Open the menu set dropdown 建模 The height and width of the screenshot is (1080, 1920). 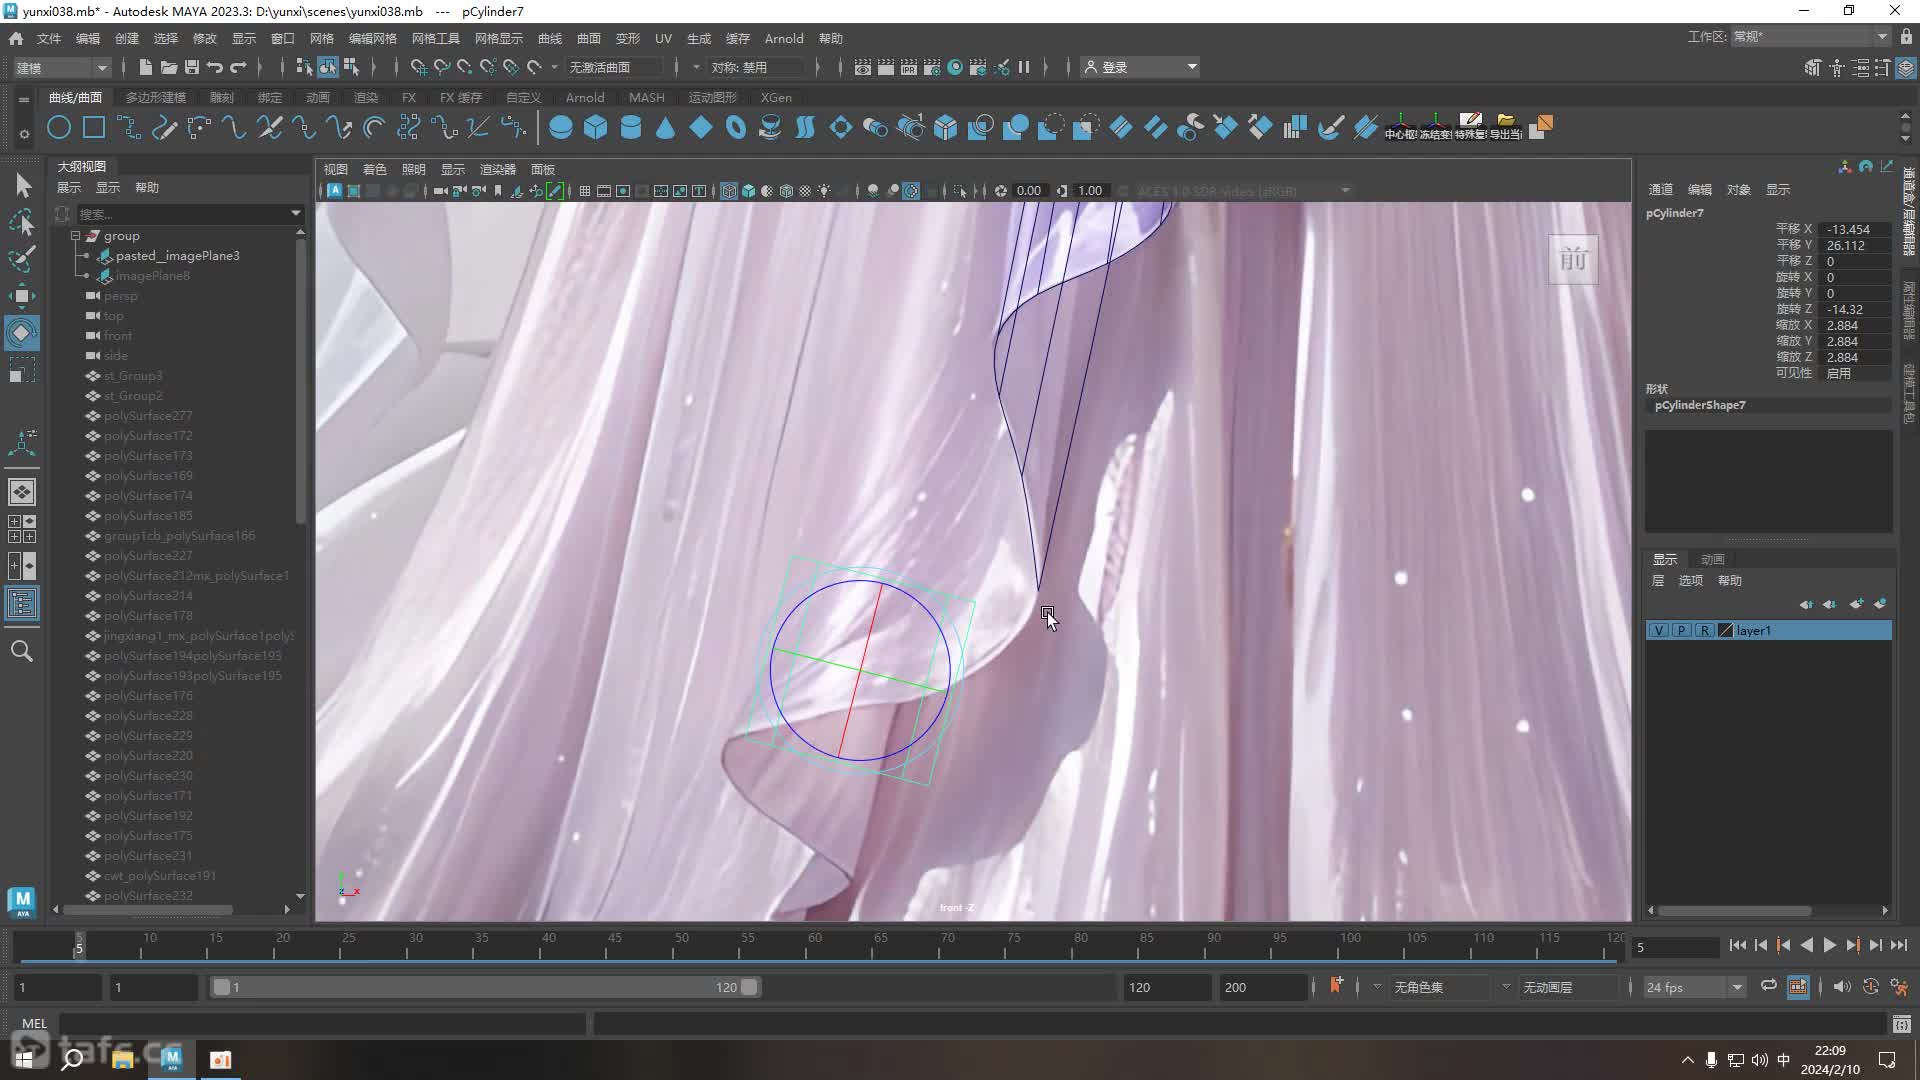pyautogui.click(x=62, y=67)
